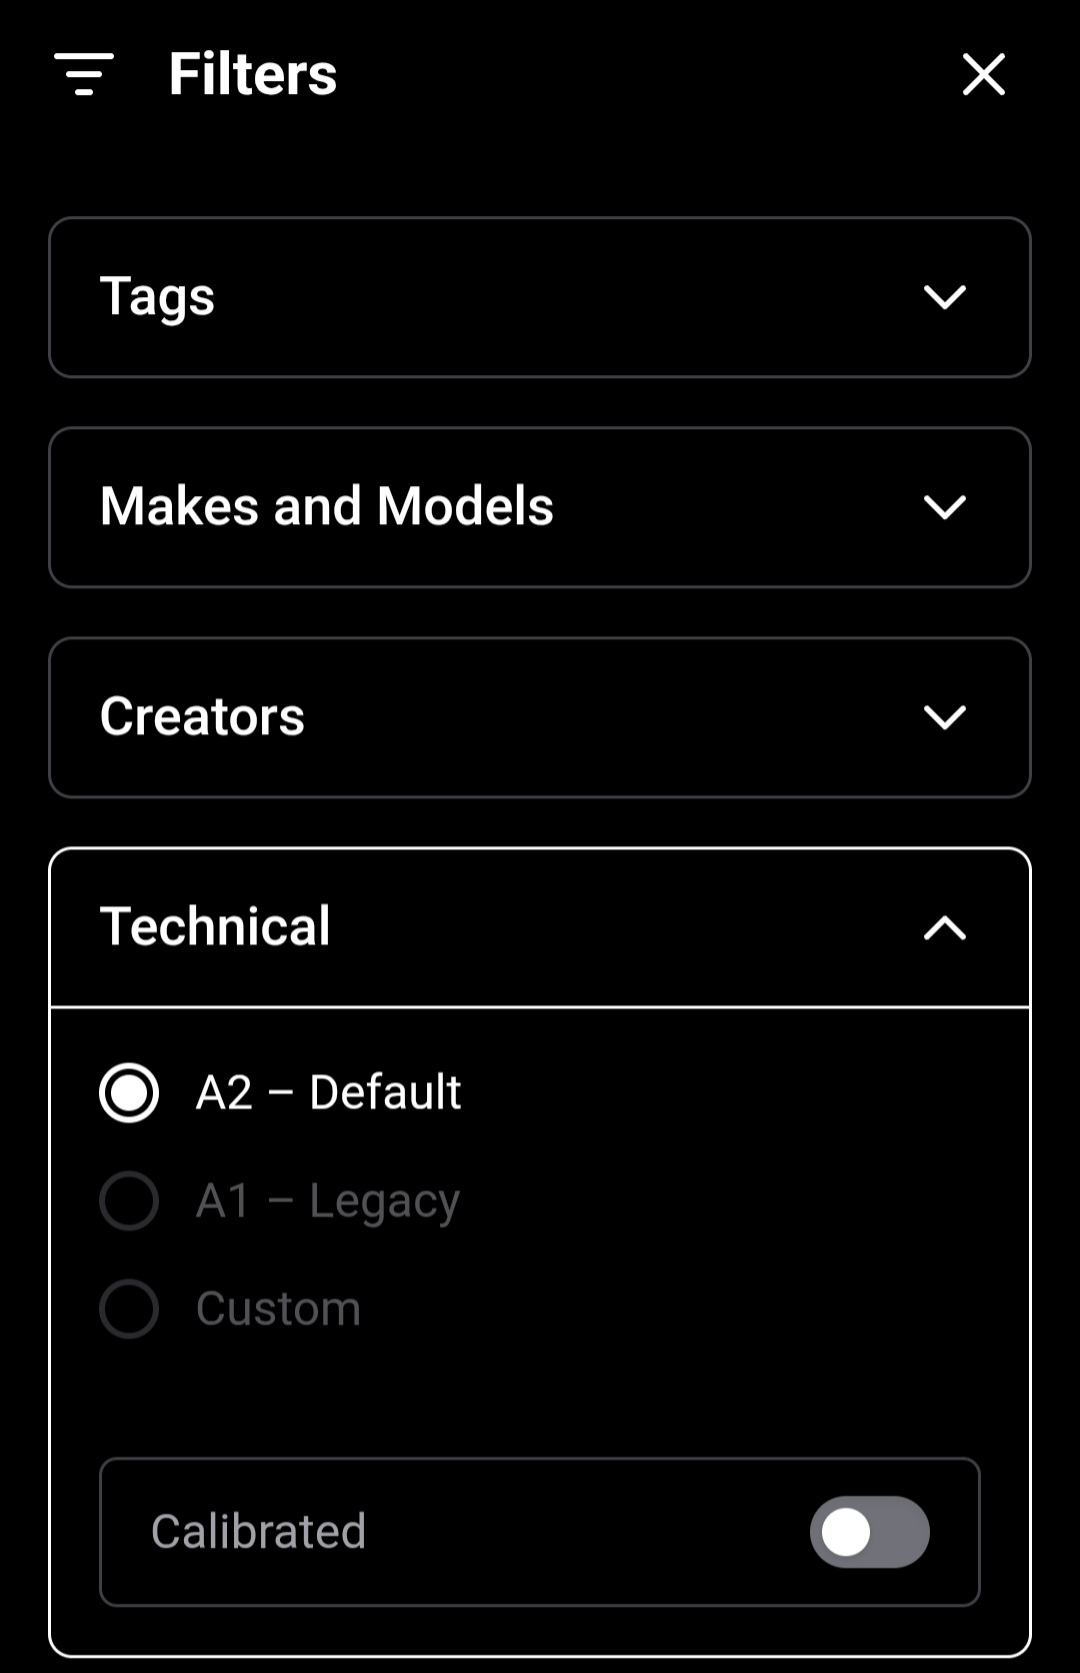Select the A2 – Default radio button
This screenshot has height=1673, width=1080.
pos(129,1093)
